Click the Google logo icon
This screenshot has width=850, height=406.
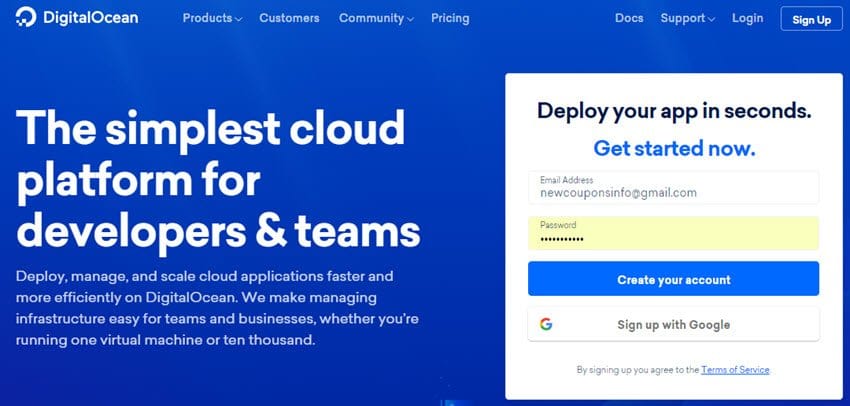546,324
